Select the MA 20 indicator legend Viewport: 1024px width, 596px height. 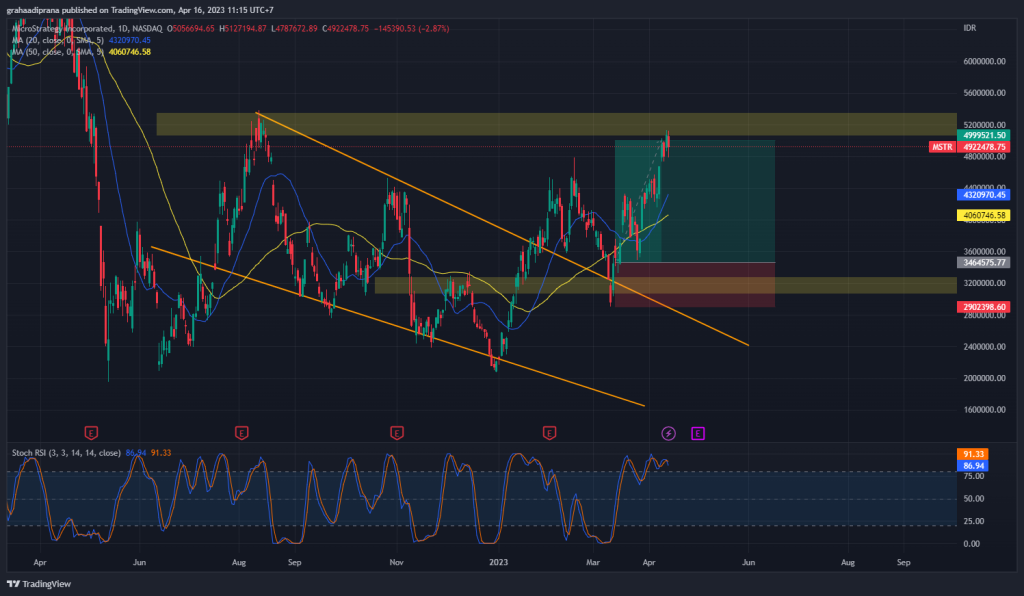(x=57, y=40)
